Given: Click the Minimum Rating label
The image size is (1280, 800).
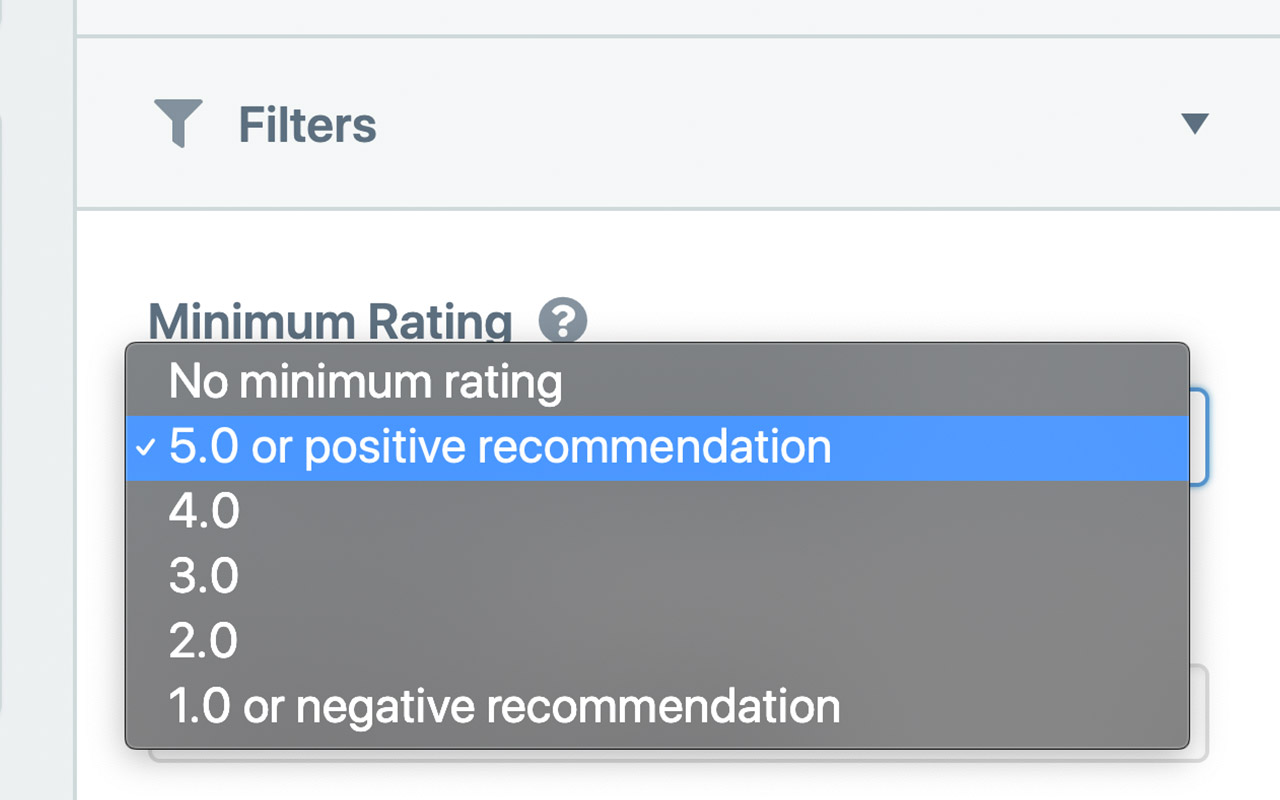Looking at the screenshot, I should 330,321.
